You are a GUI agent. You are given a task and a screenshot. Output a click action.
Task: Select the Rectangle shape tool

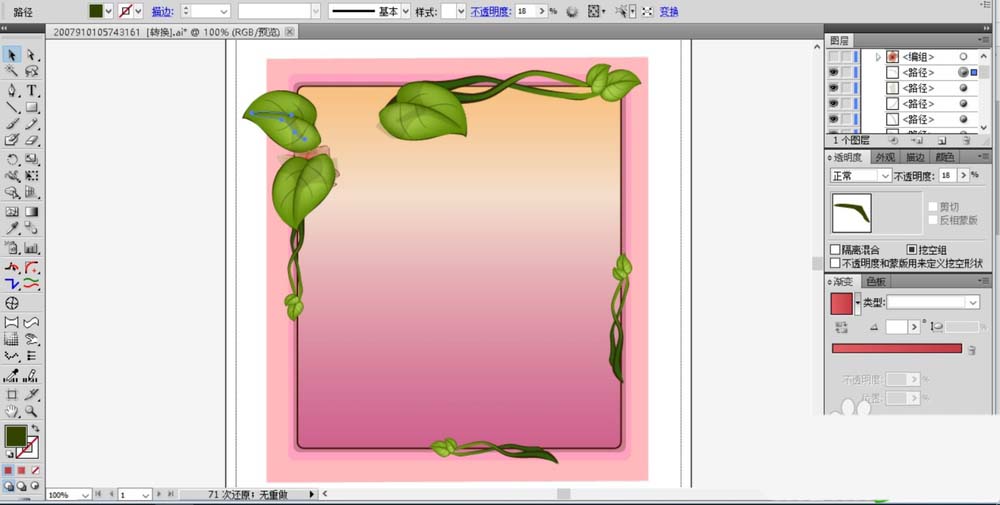click(32, 107)
